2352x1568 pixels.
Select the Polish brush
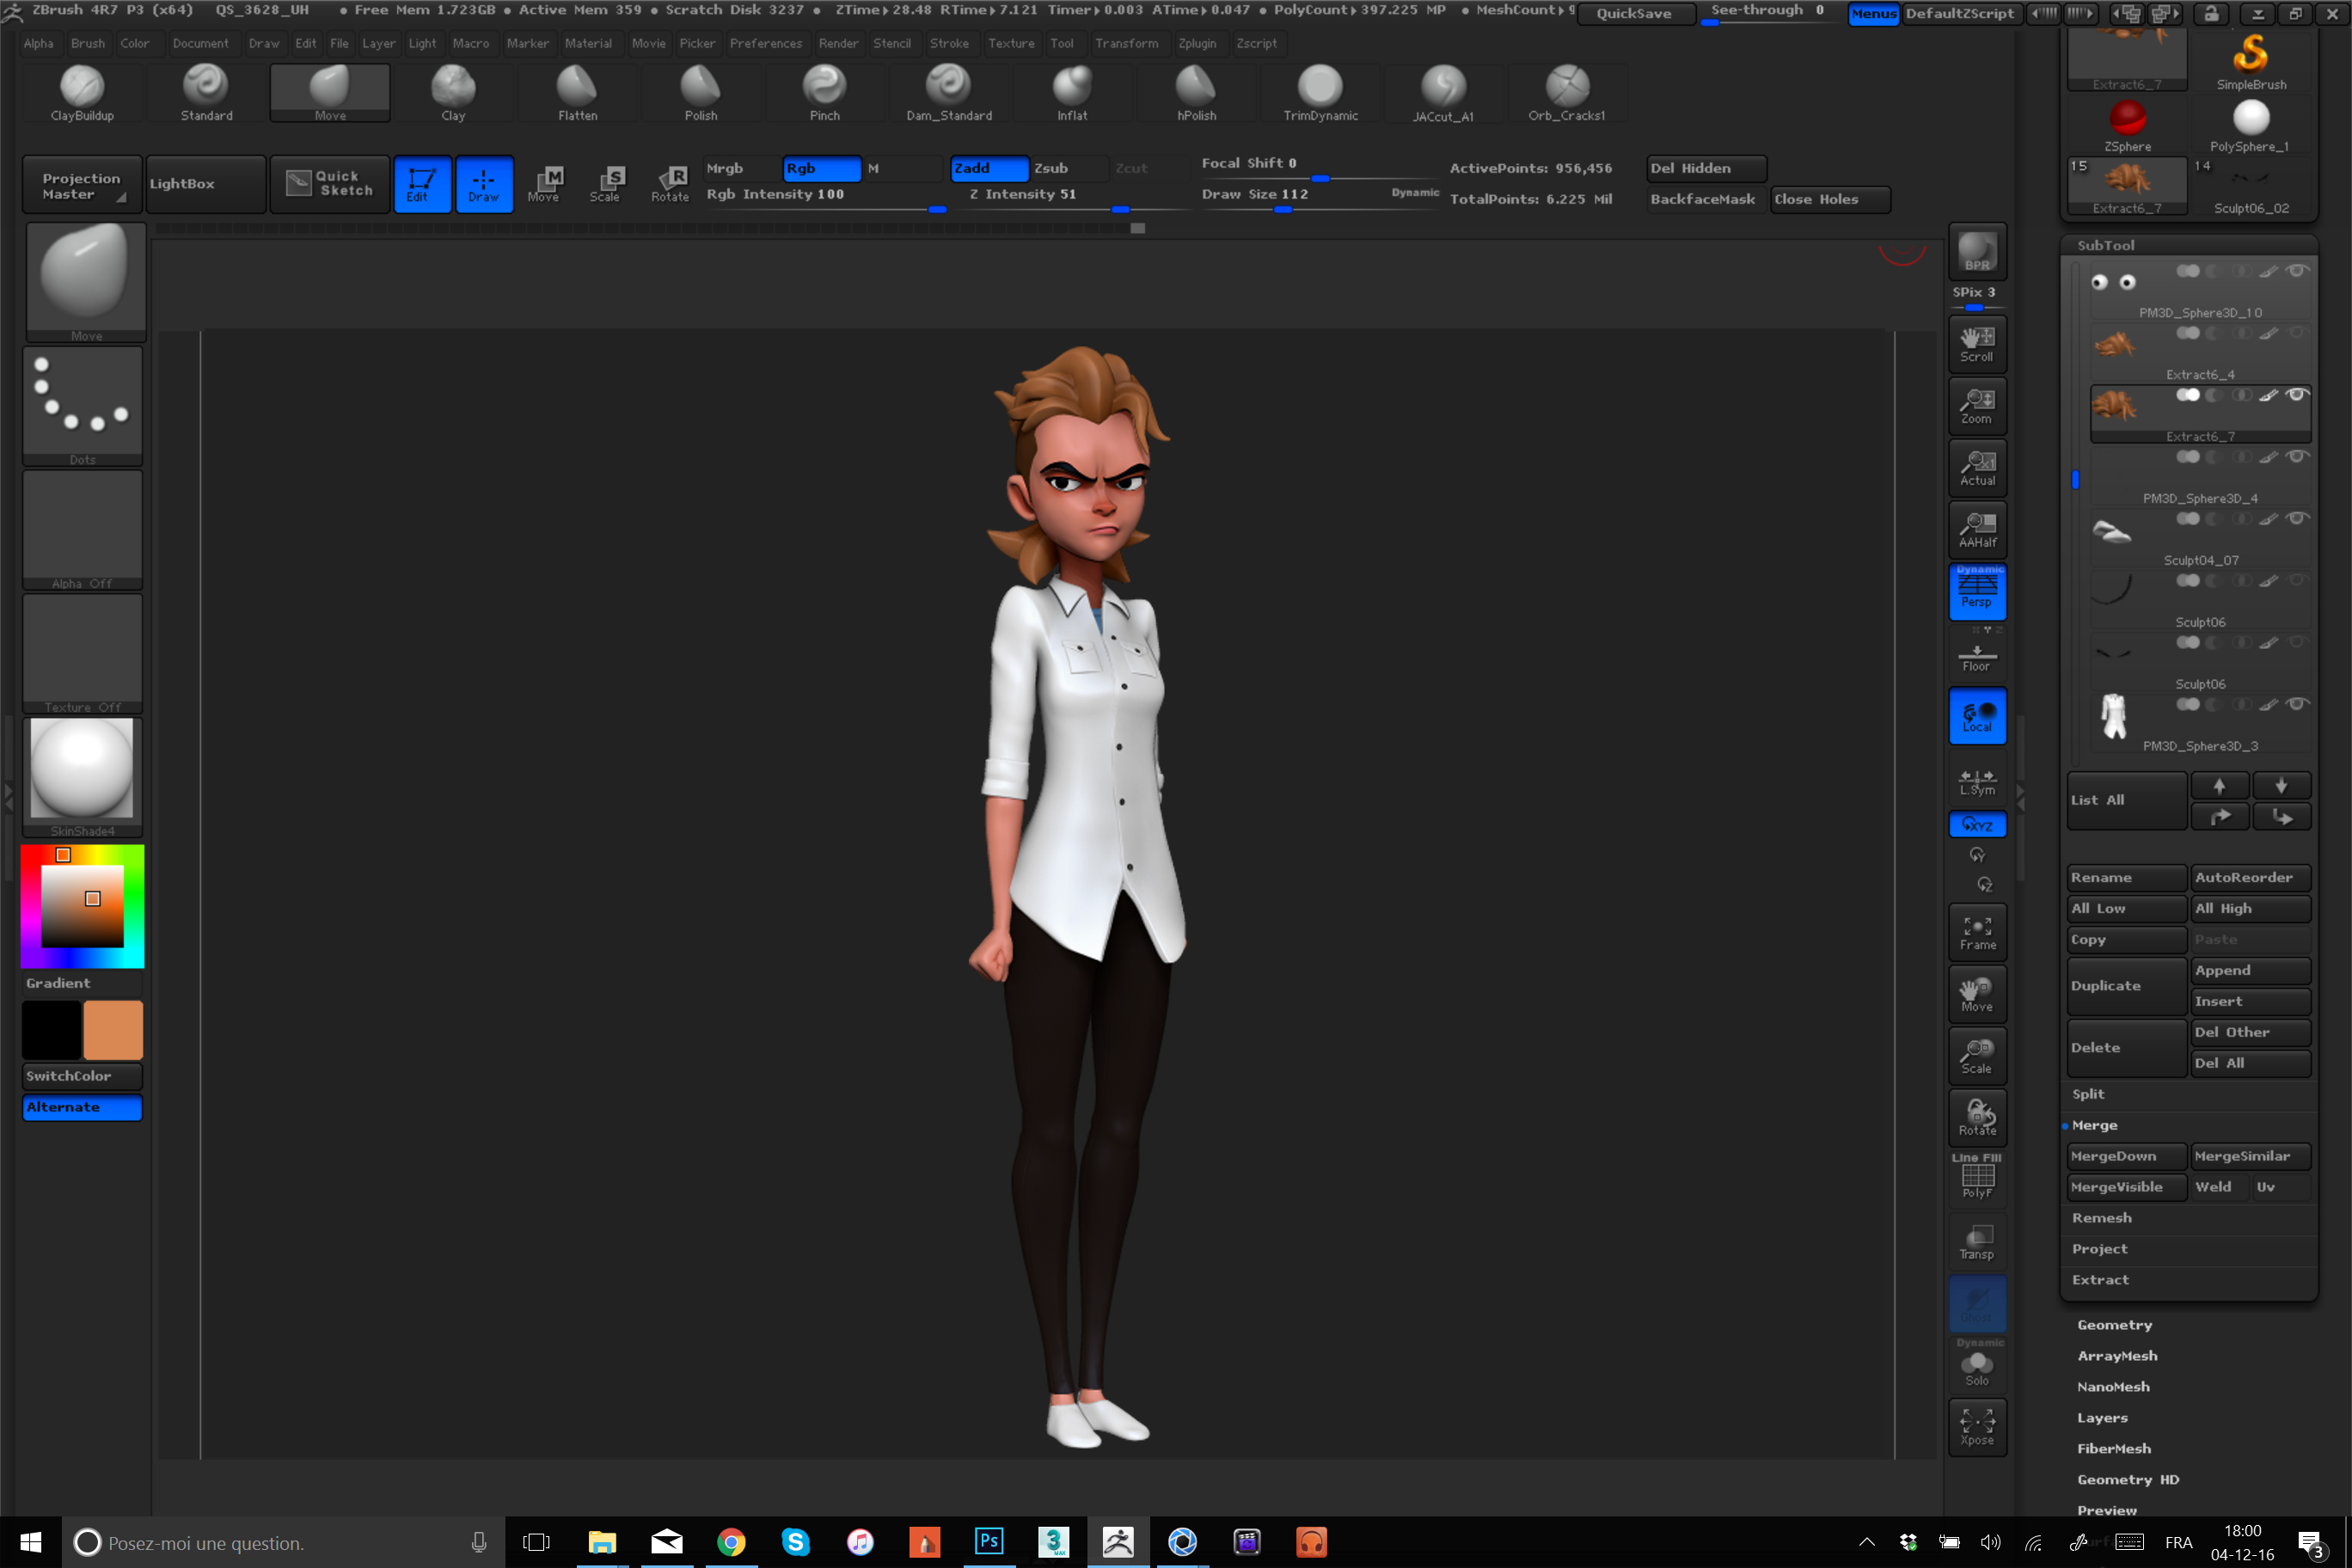(x=701, y=93)
